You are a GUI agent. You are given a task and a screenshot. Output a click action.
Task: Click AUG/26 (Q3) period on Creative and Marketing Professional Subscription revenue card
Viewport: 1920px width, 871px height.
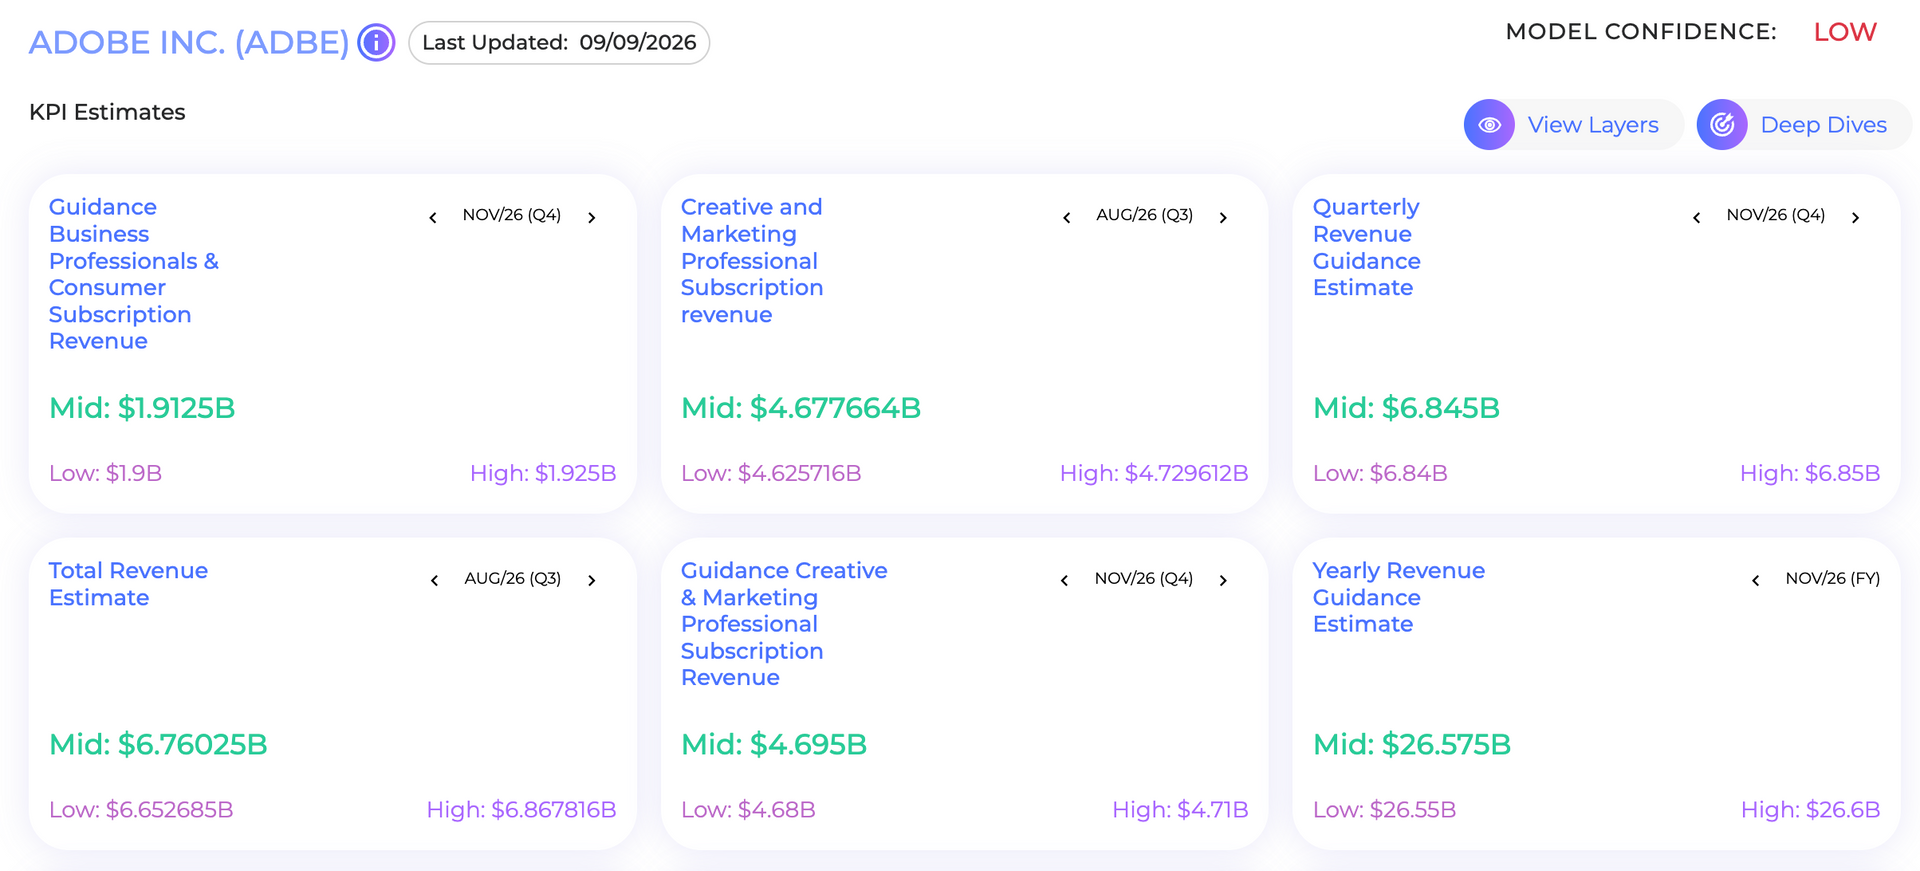[1145, 215]
